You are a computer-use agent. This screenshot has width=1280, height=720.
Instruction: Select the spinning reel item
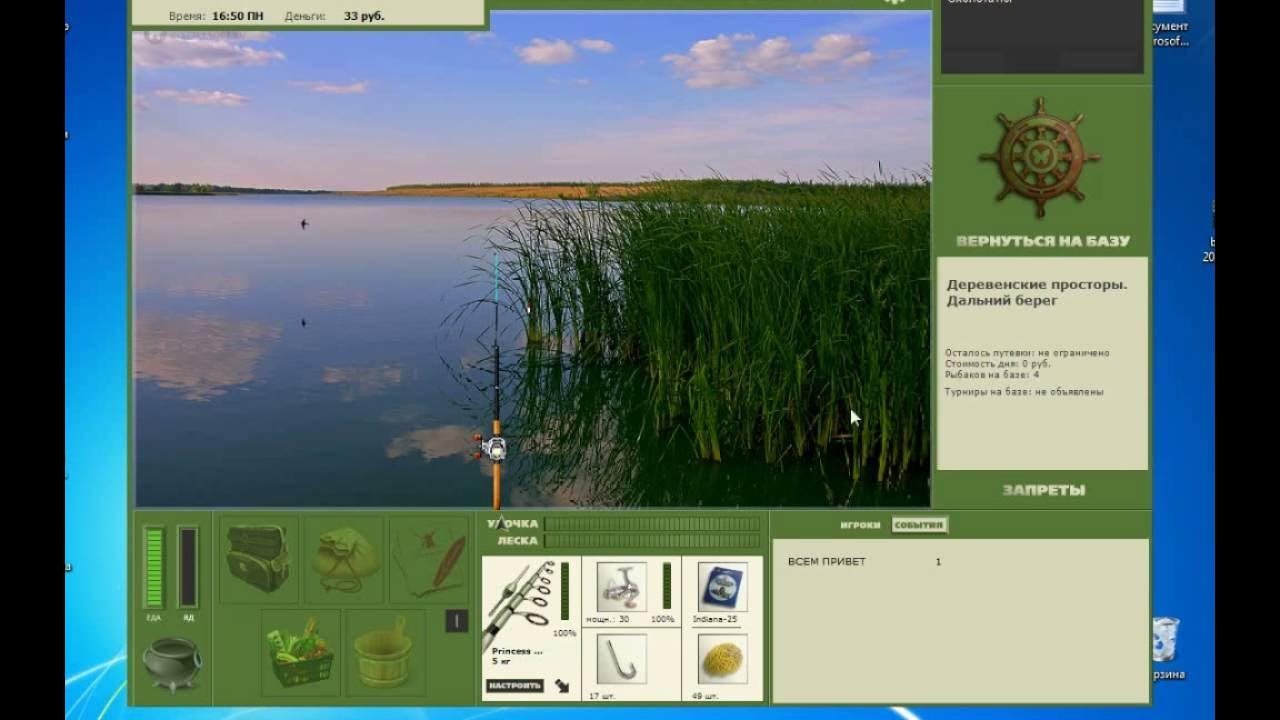point(621,587)
